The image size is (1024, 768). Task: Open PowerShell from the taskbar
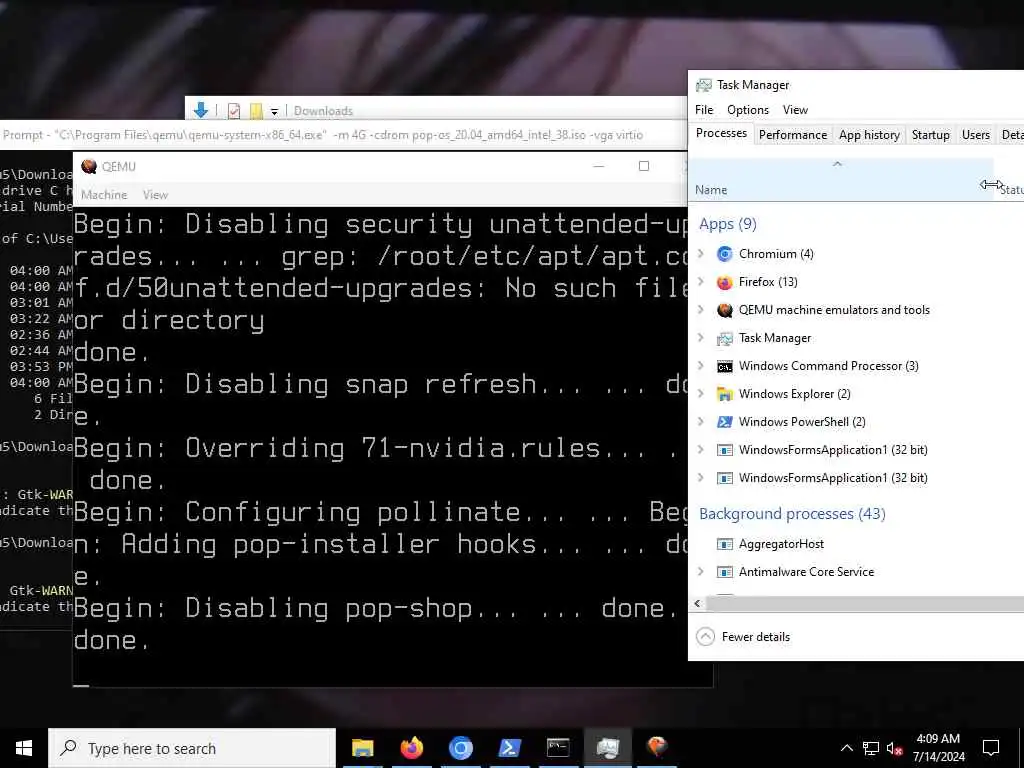pyautogui.click(x=509, y=748)
